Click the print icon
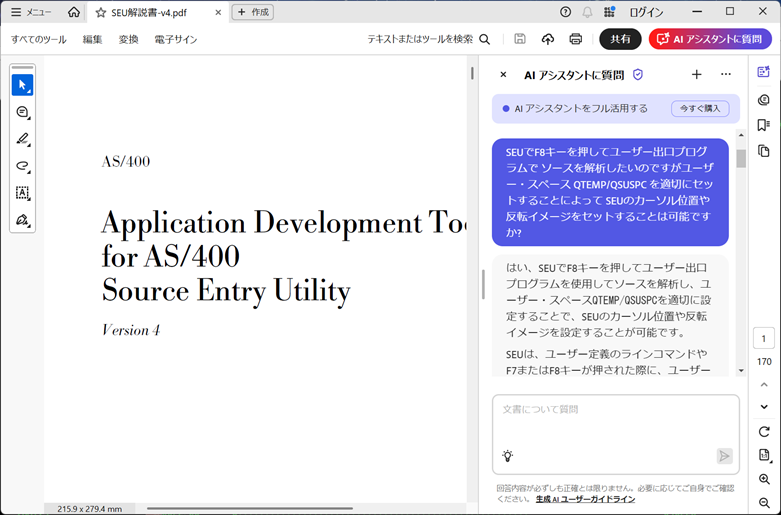Image resolution: width=781 pixels, height=515 pixels. tap(575, 39)
